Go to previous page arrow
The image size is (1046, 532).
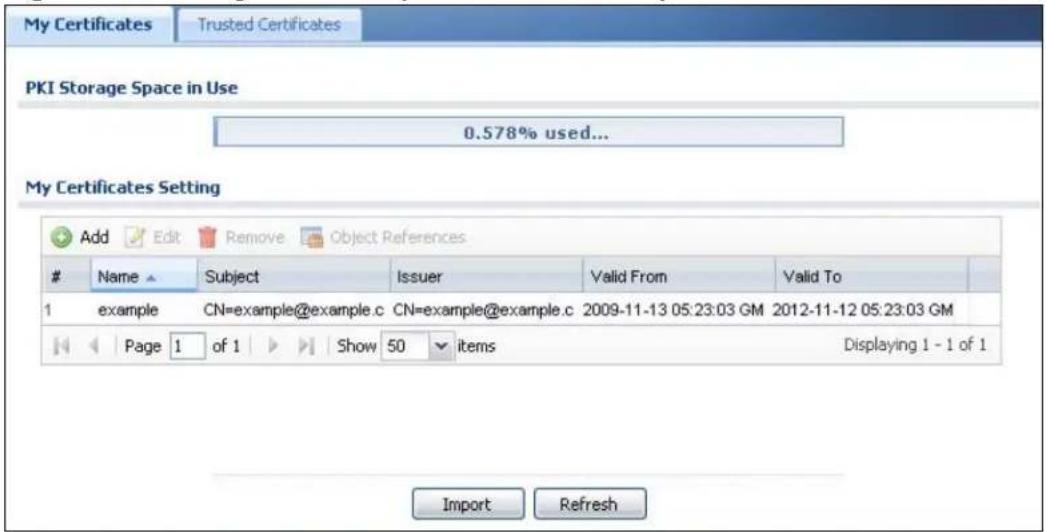(x=94, y=346)
